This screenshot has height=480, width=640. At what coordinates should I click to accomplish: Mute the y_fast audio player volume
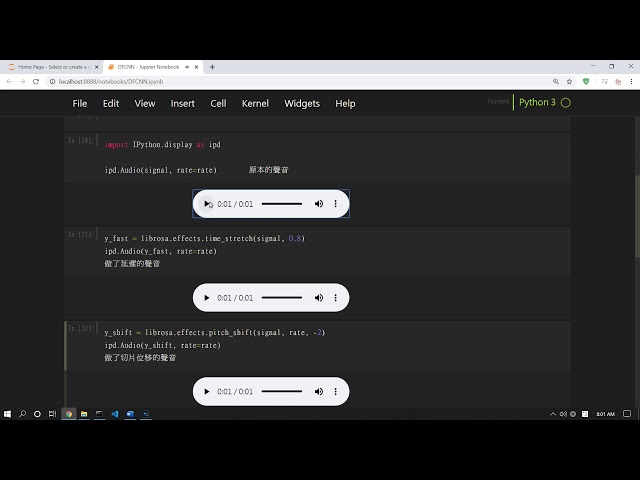tap(319, 298)
